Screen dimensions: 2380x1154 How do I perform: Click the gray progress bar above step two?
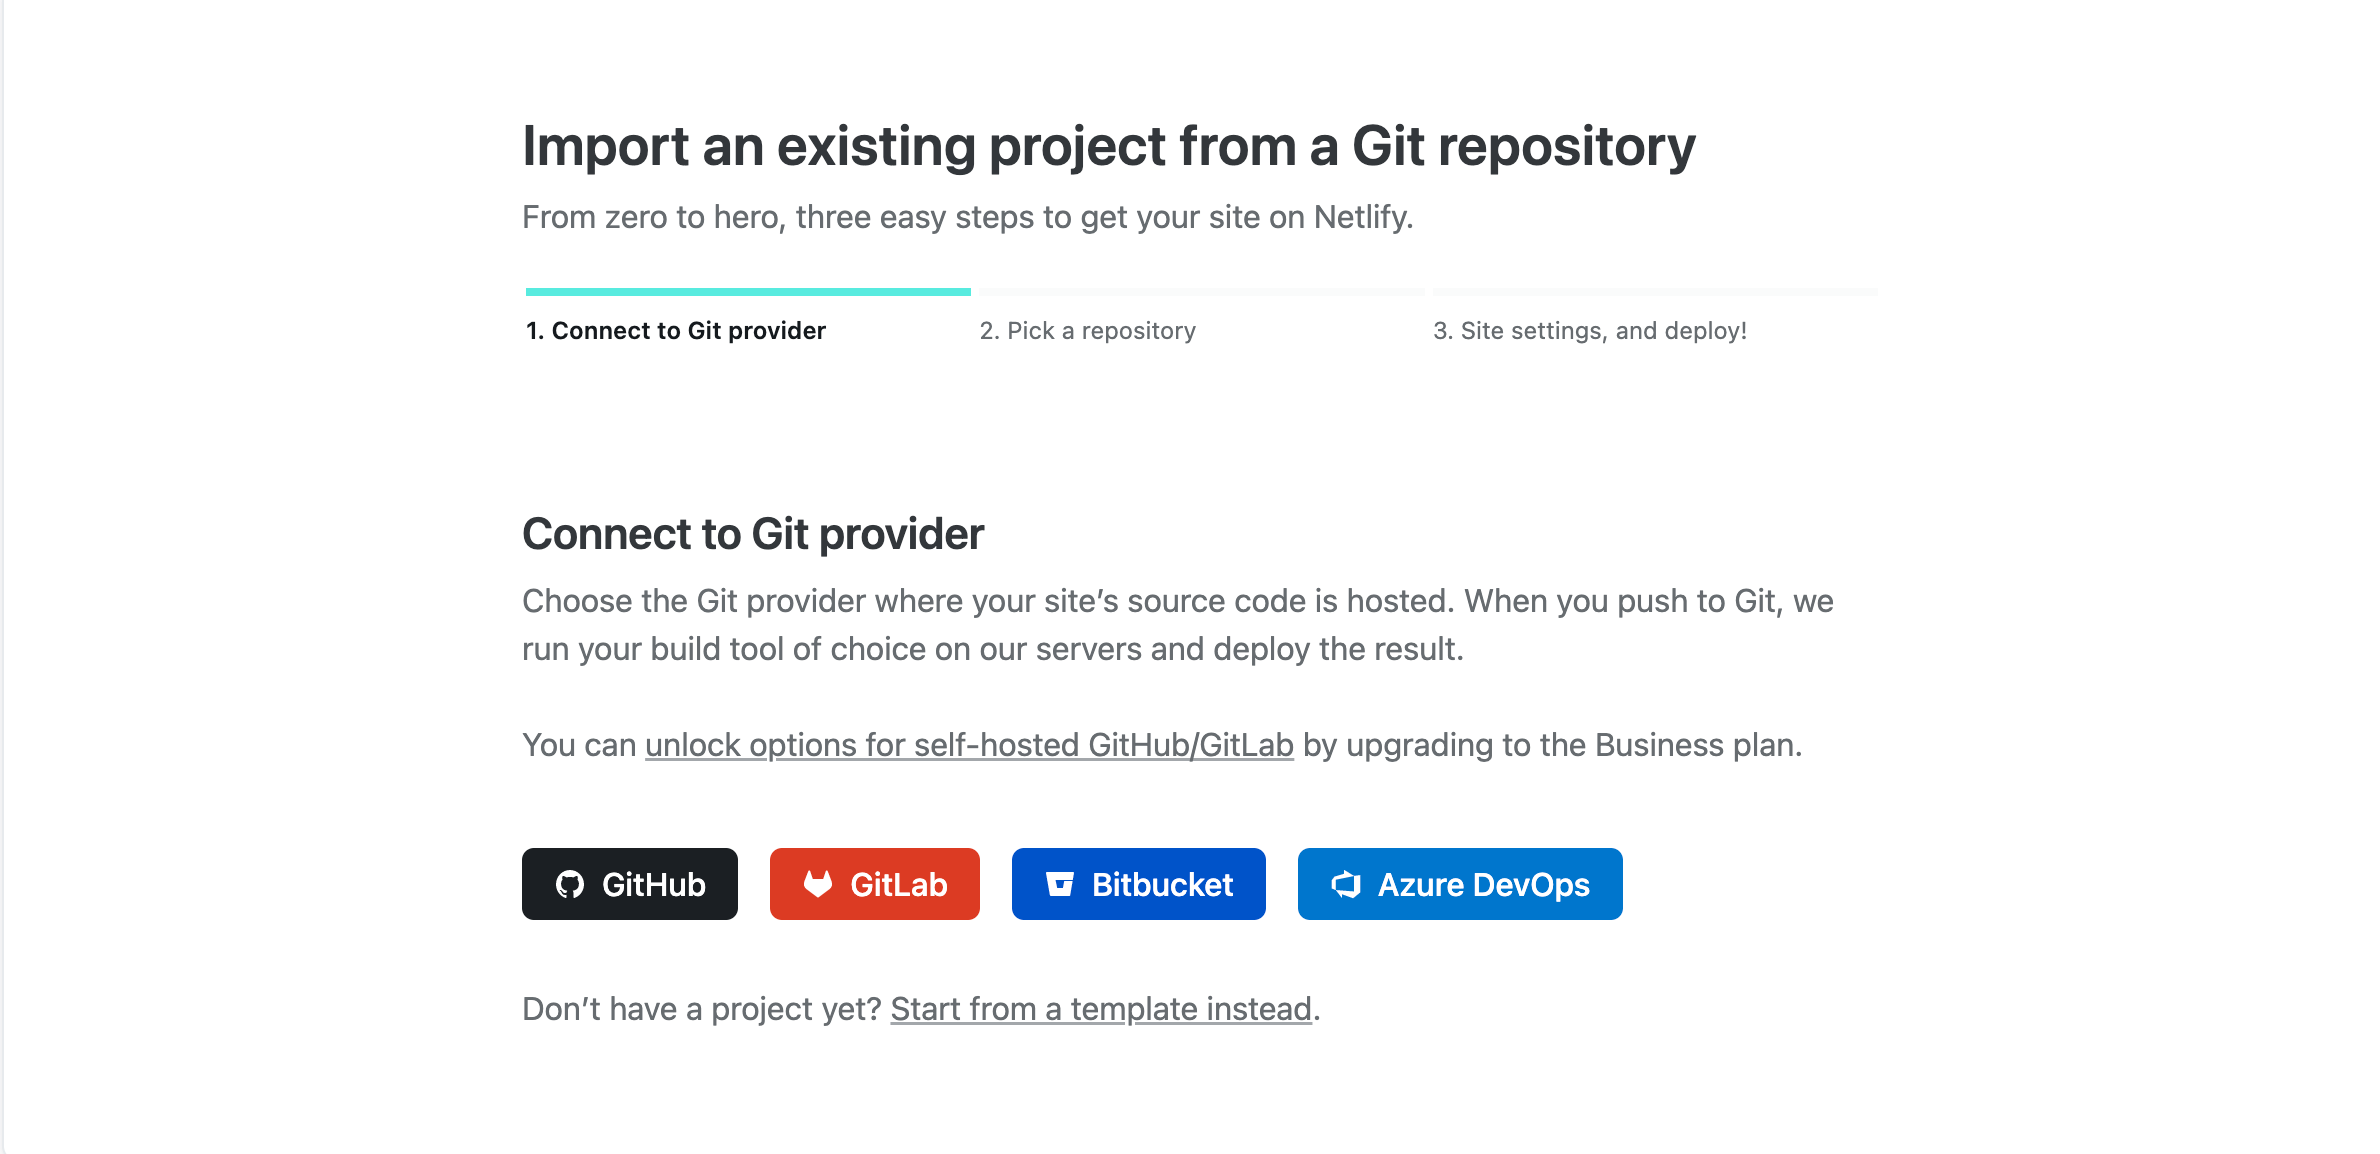click(1202, 292)
